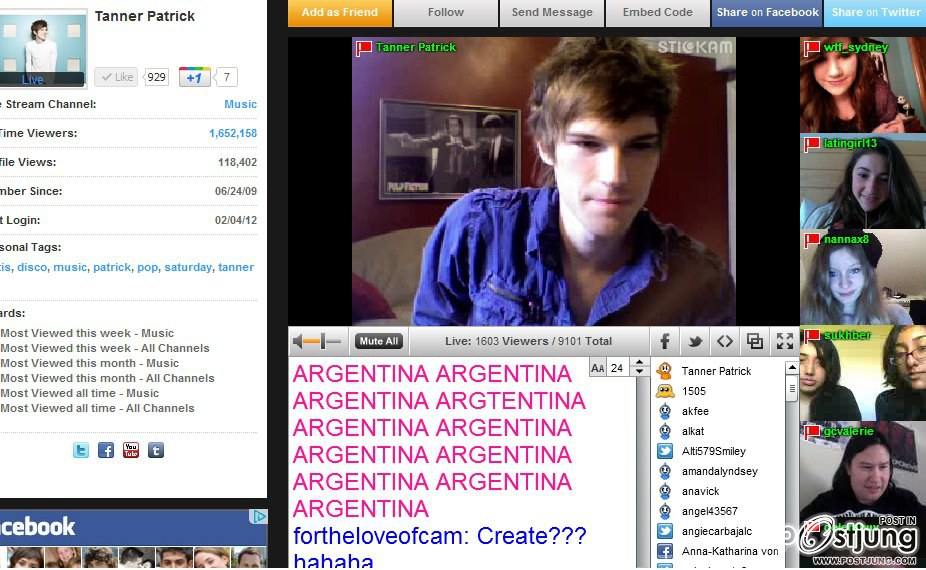
Task: Click the Google +1 button
Action: (x=194, y=77)
